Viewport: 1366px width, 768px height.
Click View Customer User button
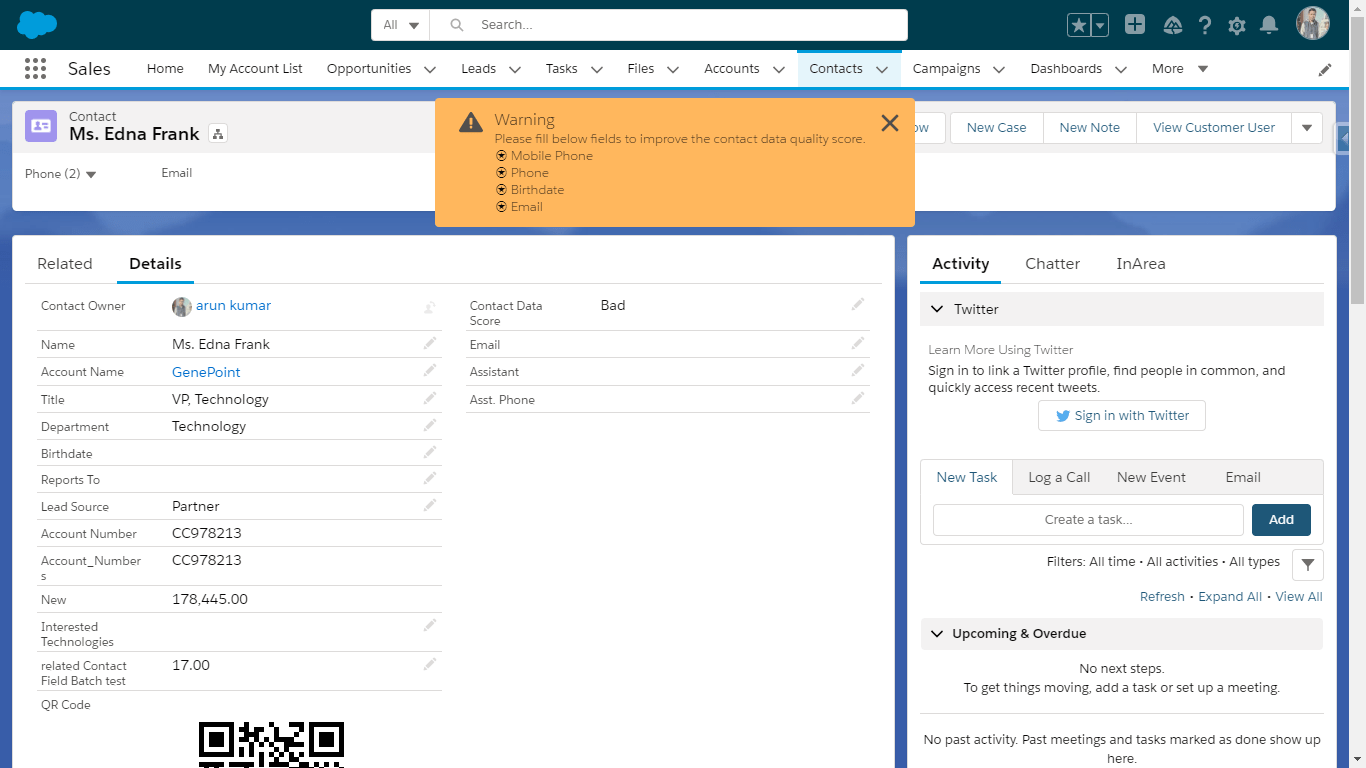[x=1214, y=128]
